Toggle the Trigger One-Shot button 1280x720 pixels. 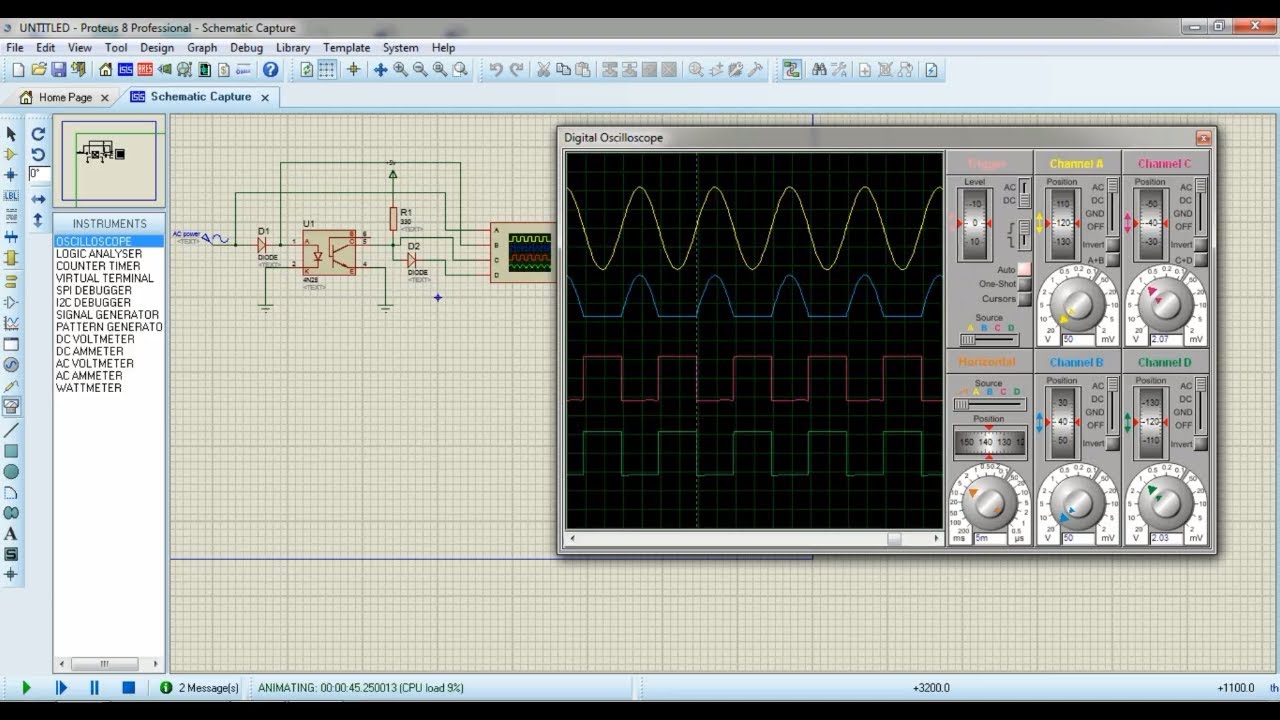pos(1024,285)
